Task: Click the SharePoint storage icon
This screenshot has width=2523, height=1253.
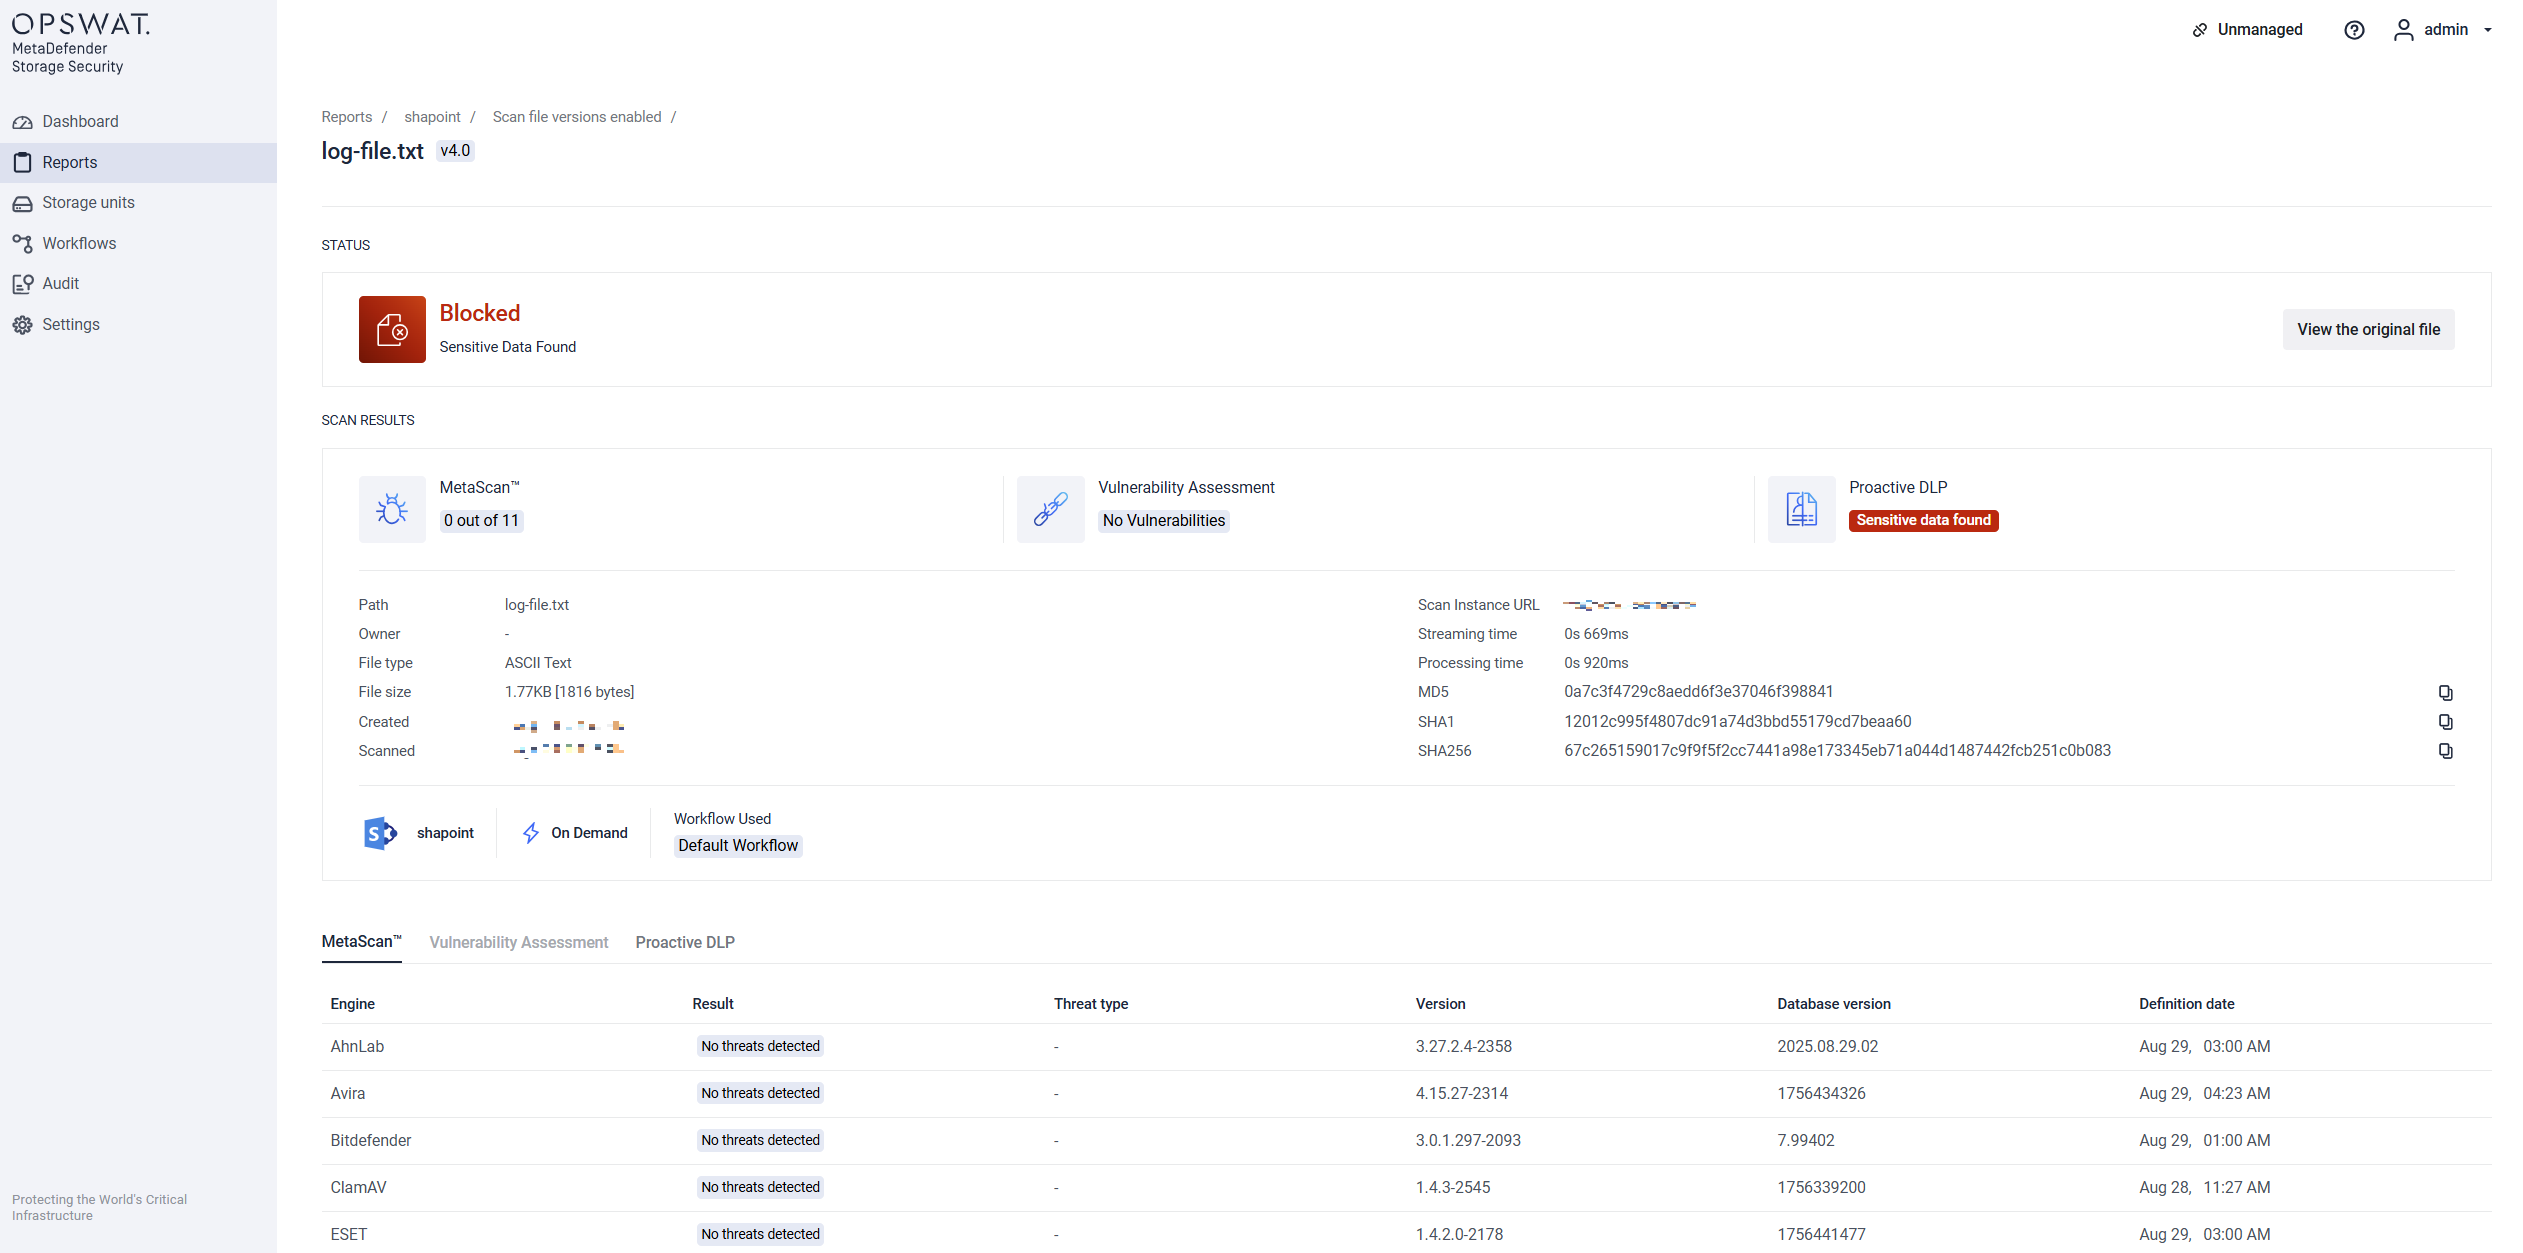Action: click(380, 833)
